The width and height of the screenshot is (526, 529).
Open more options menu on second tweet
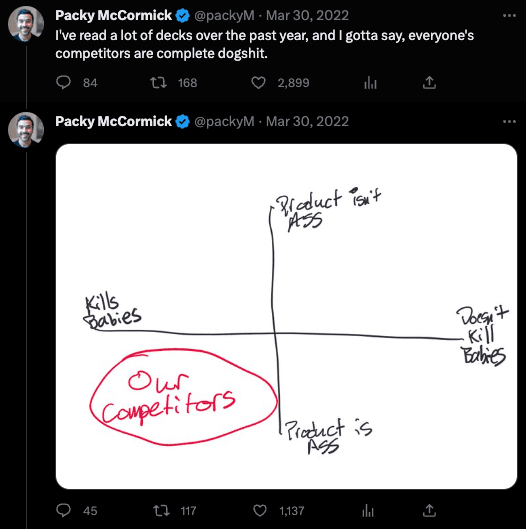tap(509, 121)
